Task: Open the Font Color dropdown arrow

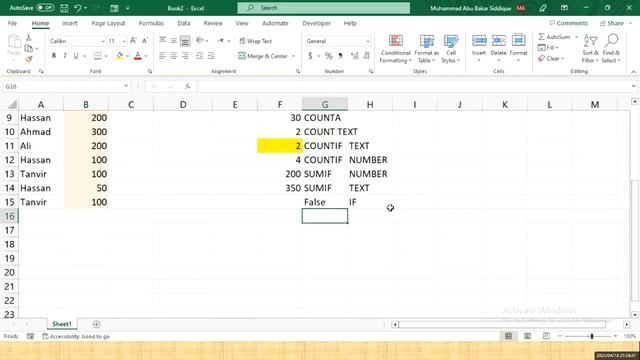Action: click(146, 56)
